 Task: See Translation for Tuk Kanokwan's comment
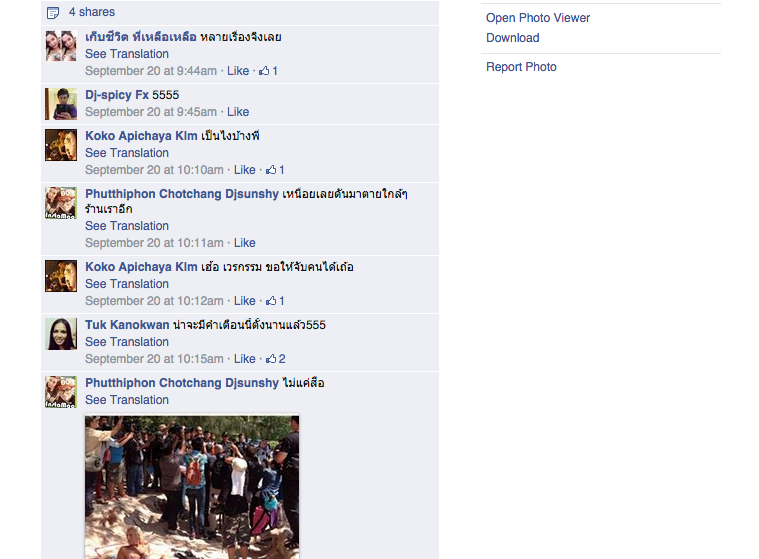point(127,342)
